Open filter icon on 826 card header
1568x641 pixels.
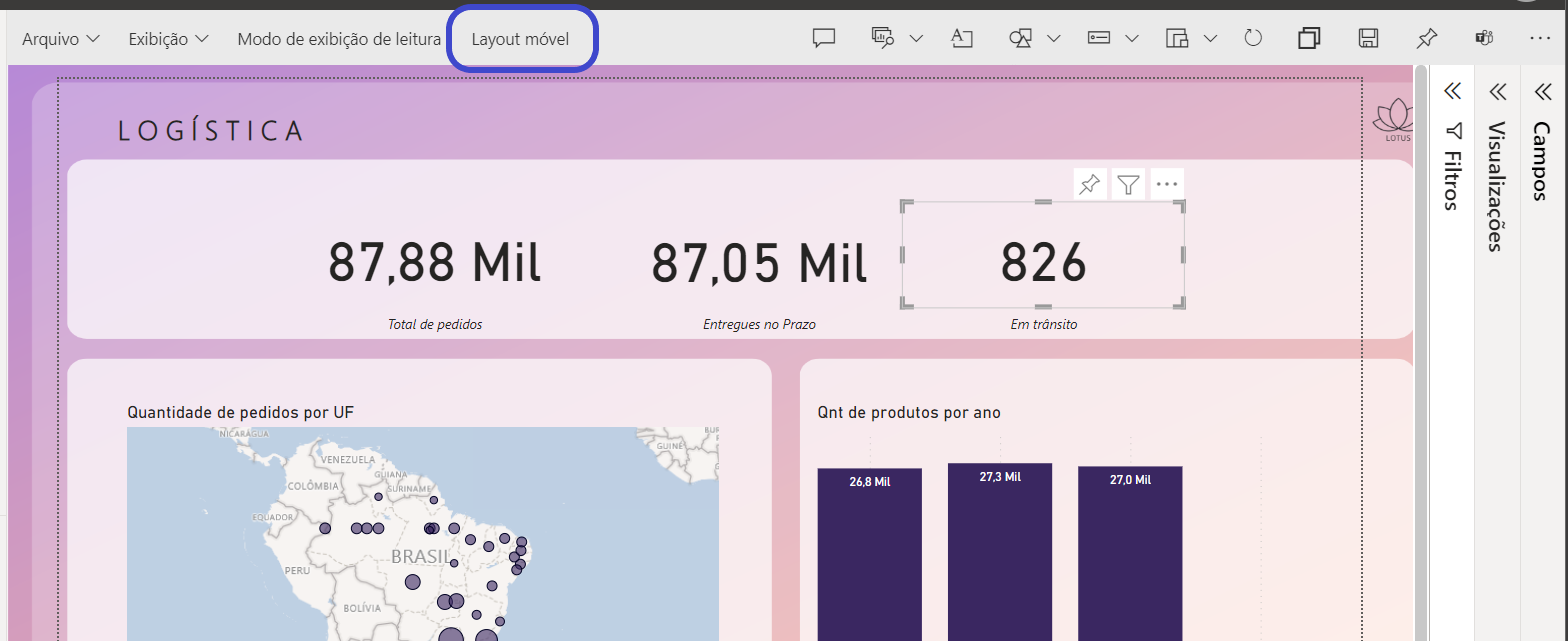[x=1129, y=184]
